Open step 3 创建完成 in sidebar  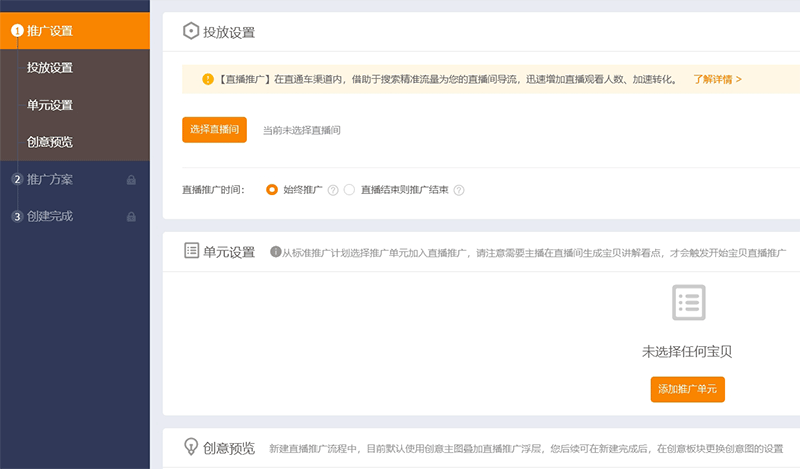coord(50,216)
